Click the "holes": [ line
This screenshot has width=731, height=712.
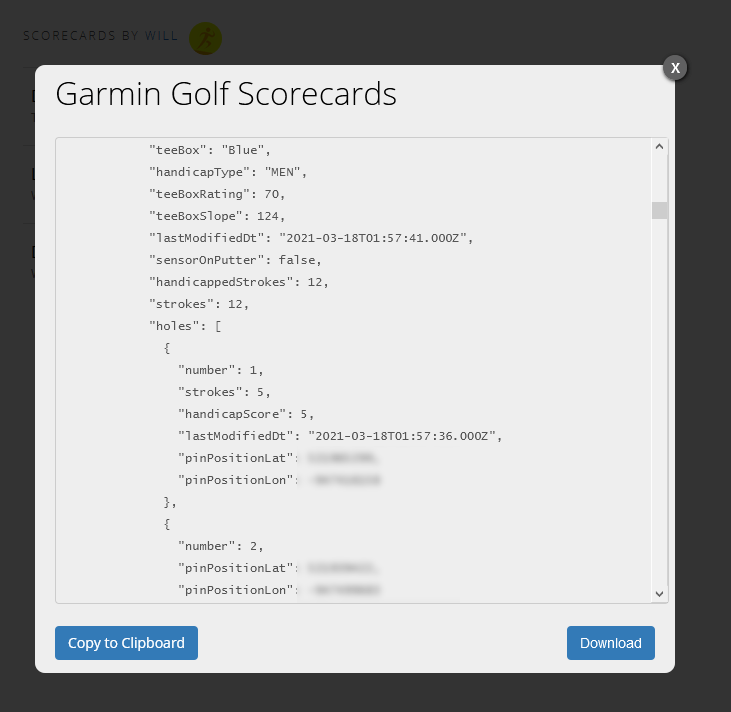185,326
